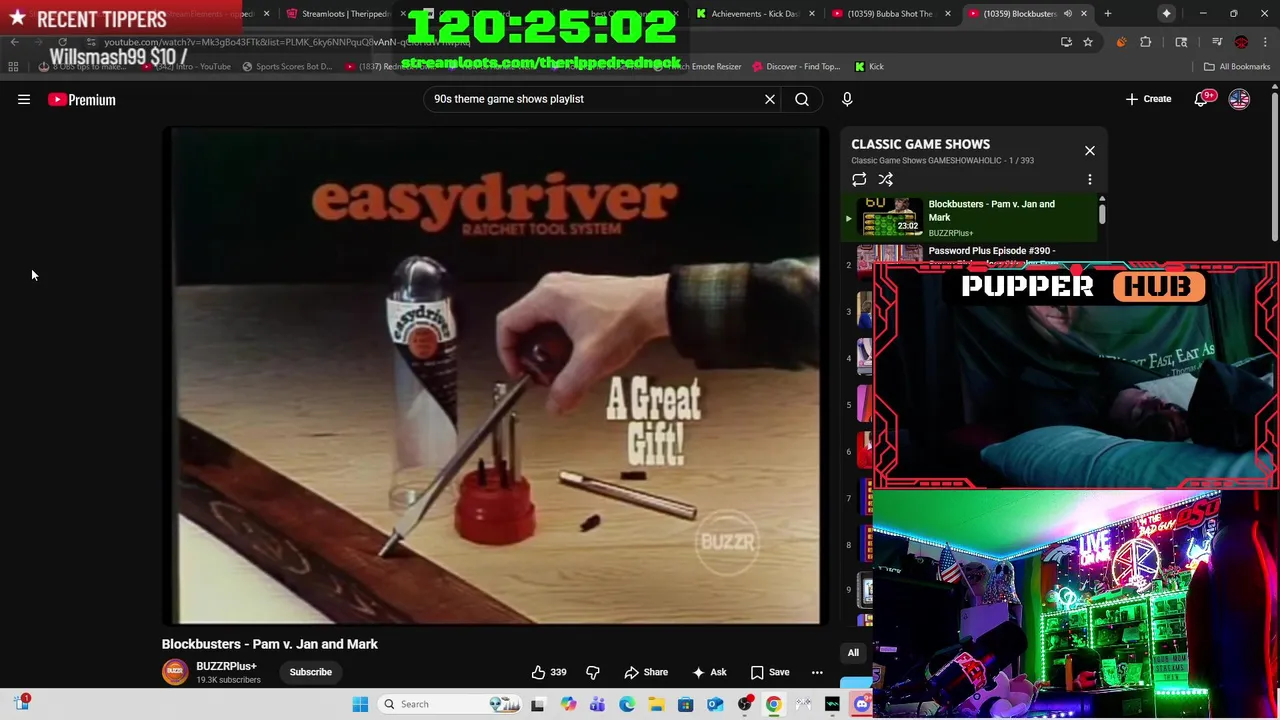Click the video title Blockbusters - Pam v. Jan and Mark

pos(270,644)
